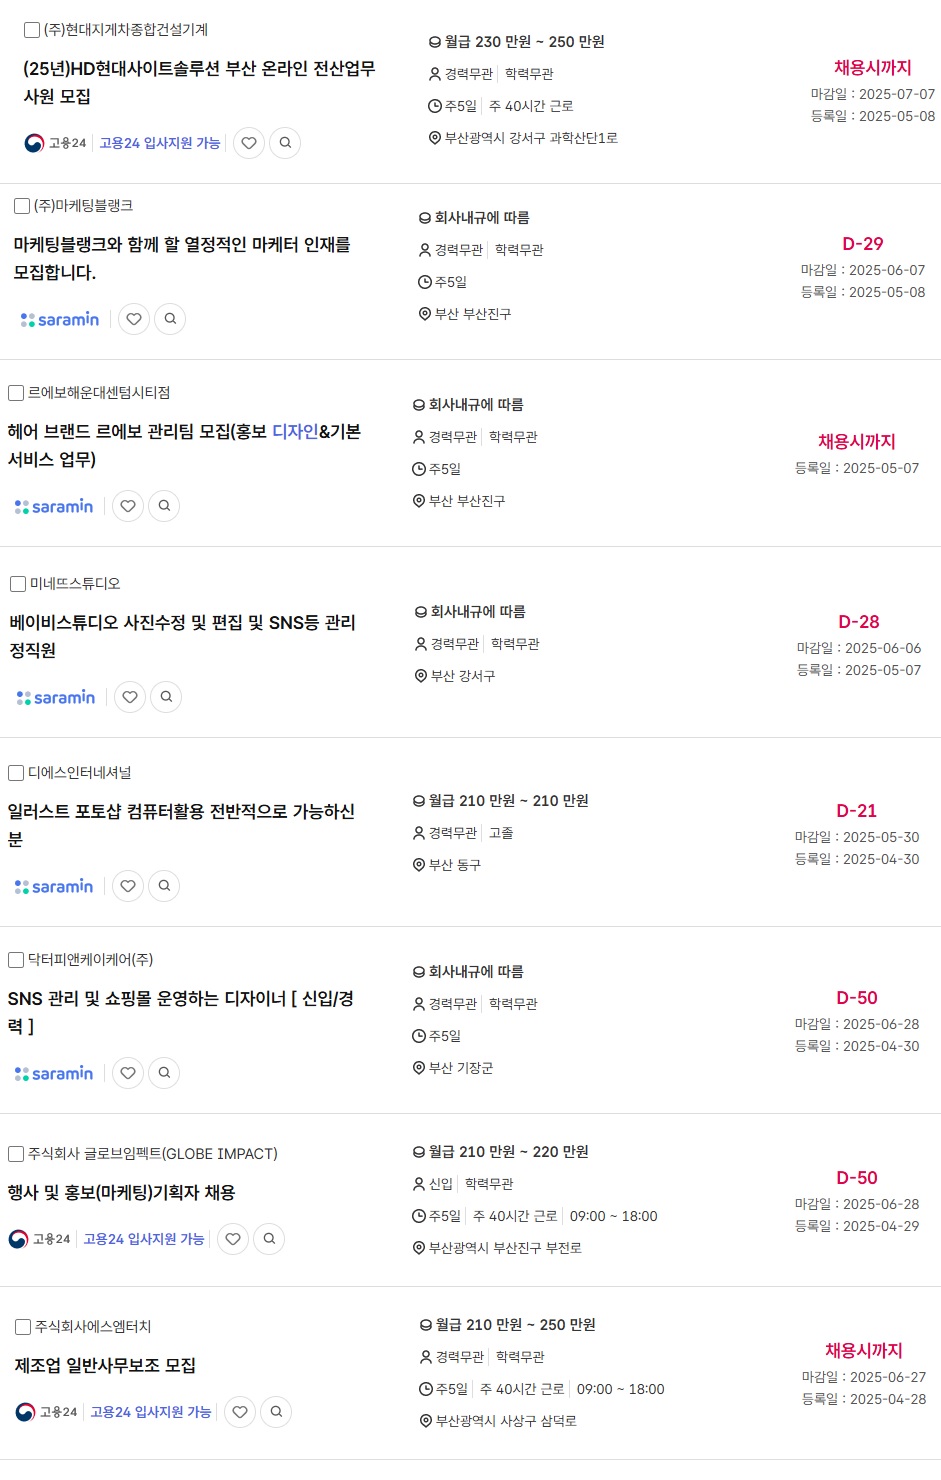Select the 디에스인터네셔널 checkbox

coord(16,773)
